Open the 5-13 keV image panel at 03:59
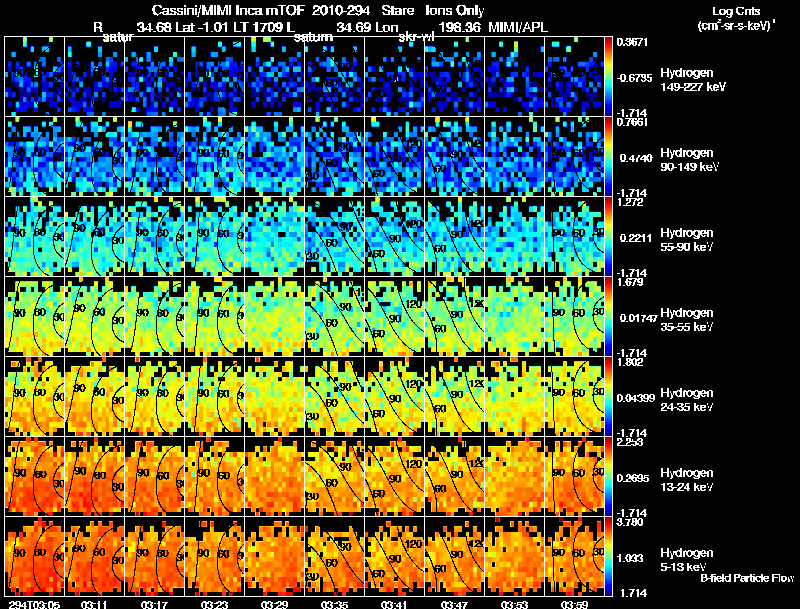 (574, 557)
